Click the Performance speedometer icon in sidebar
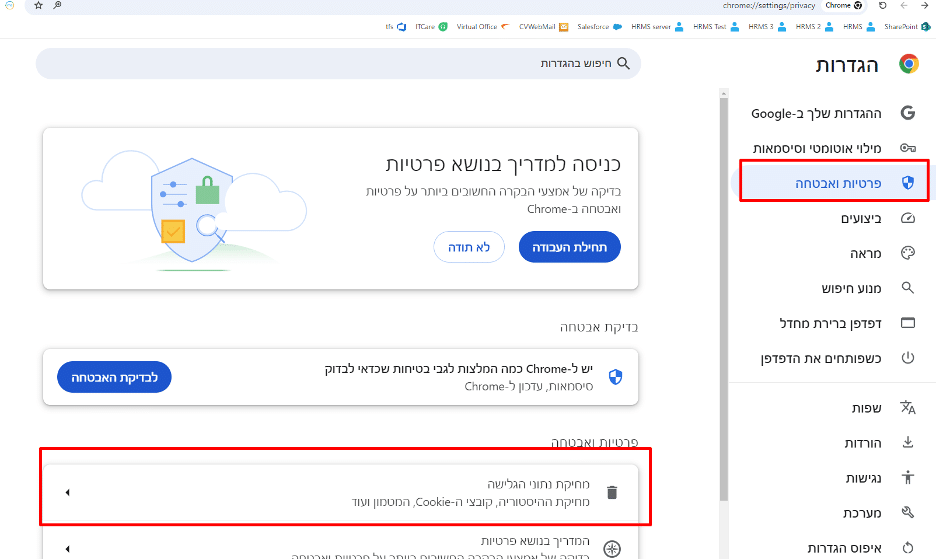 pyautogui.click(x=908, y=218)
